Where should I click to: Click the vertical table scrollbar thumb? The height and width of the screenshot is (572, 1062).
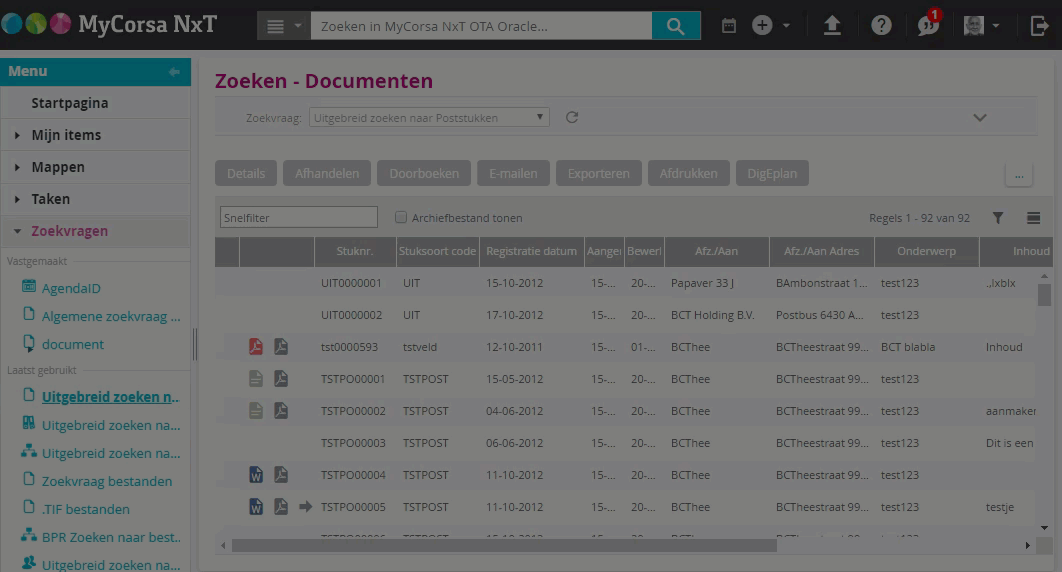[1044, 294]
